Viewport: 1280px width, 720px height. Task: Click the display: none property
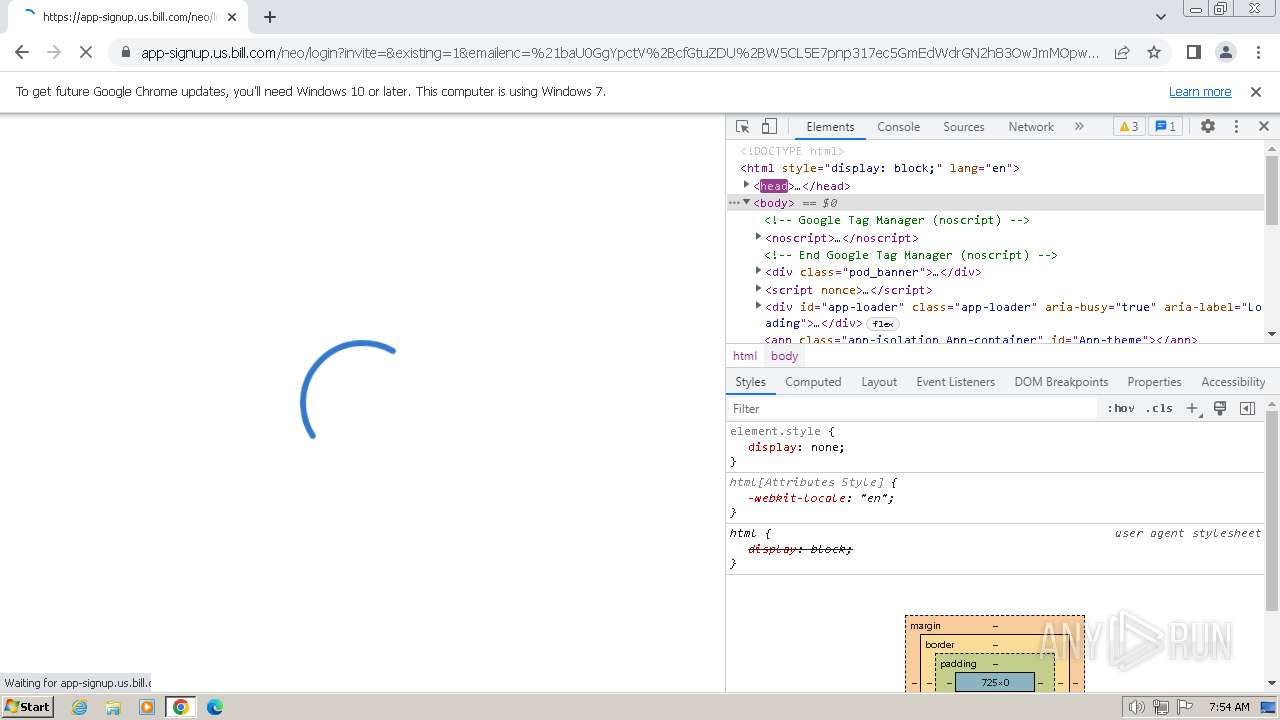(796, 447)
